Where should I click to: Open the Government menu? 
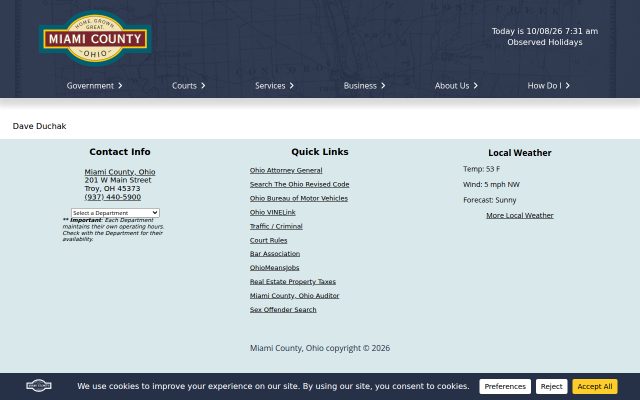tap(90, 86)
